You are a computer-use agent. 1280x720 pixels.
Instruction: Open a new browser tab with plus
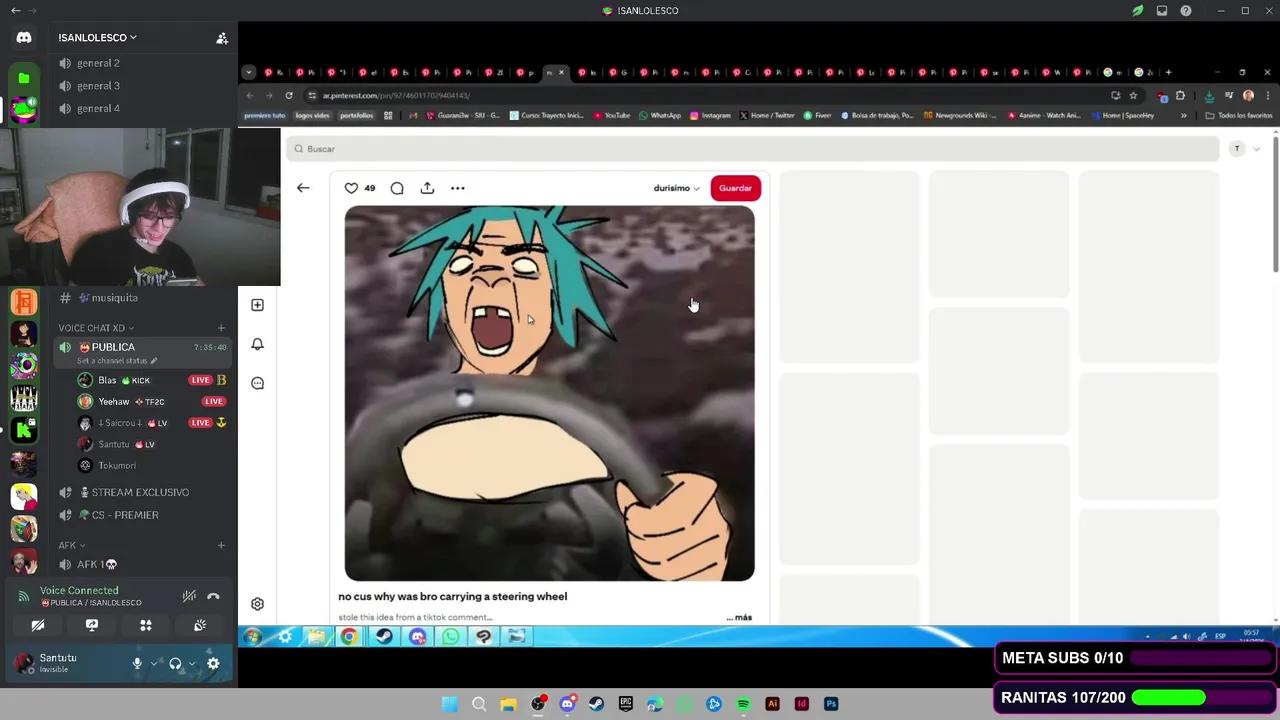(x=1168, y=72)
